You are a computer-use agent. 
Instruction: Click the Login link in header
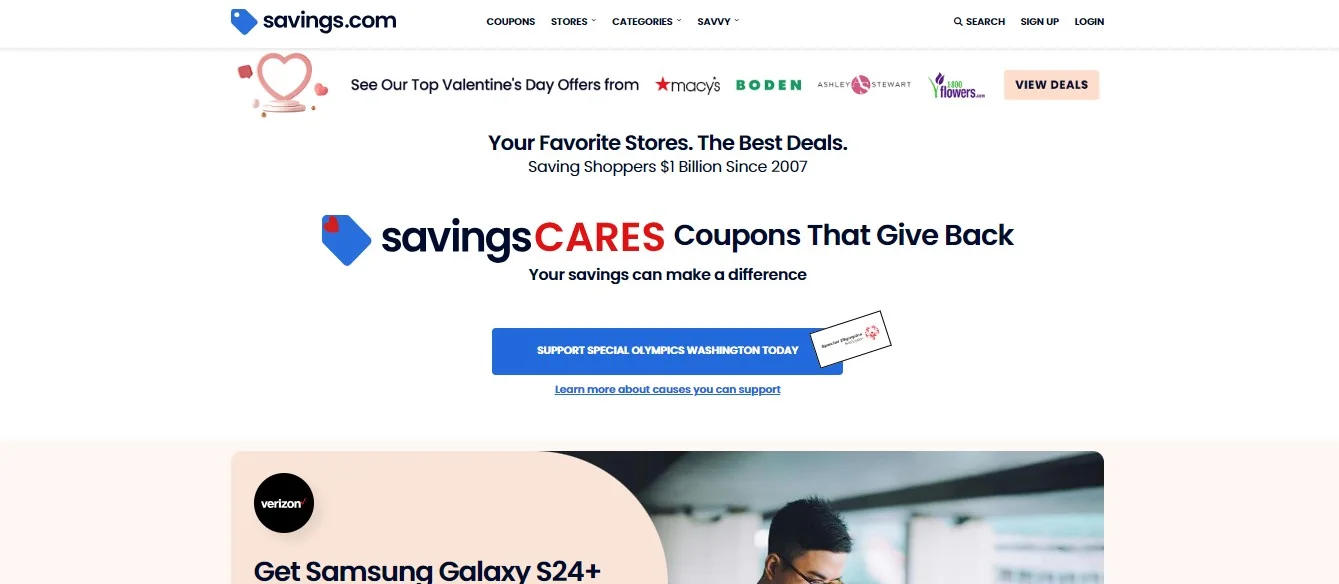click(1089, 21)
